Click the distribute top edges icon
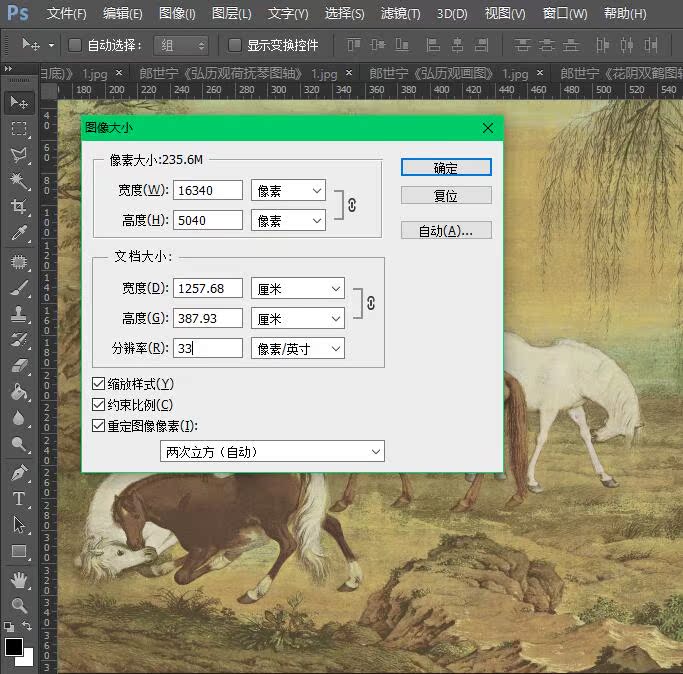 pos(523,44)
